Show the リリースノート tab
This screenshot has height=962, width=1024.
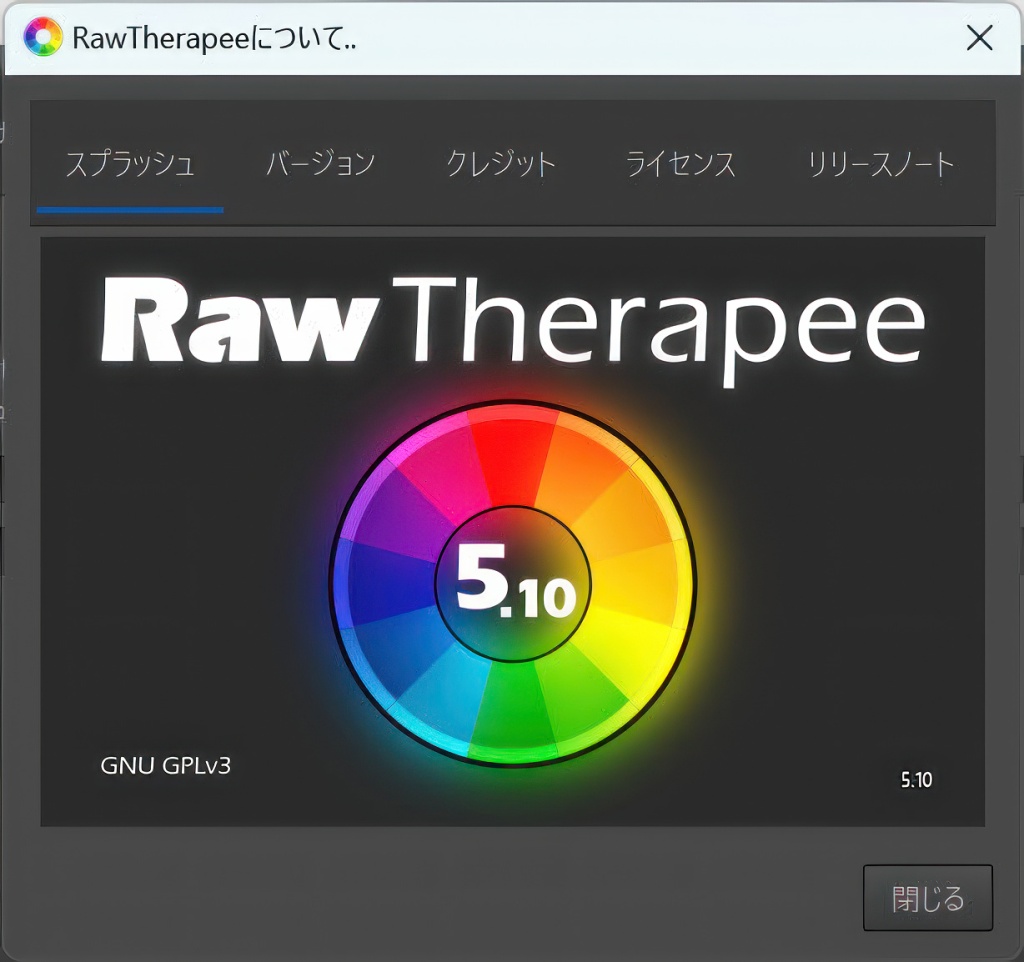pyautogui.click(x=881, y=164)
